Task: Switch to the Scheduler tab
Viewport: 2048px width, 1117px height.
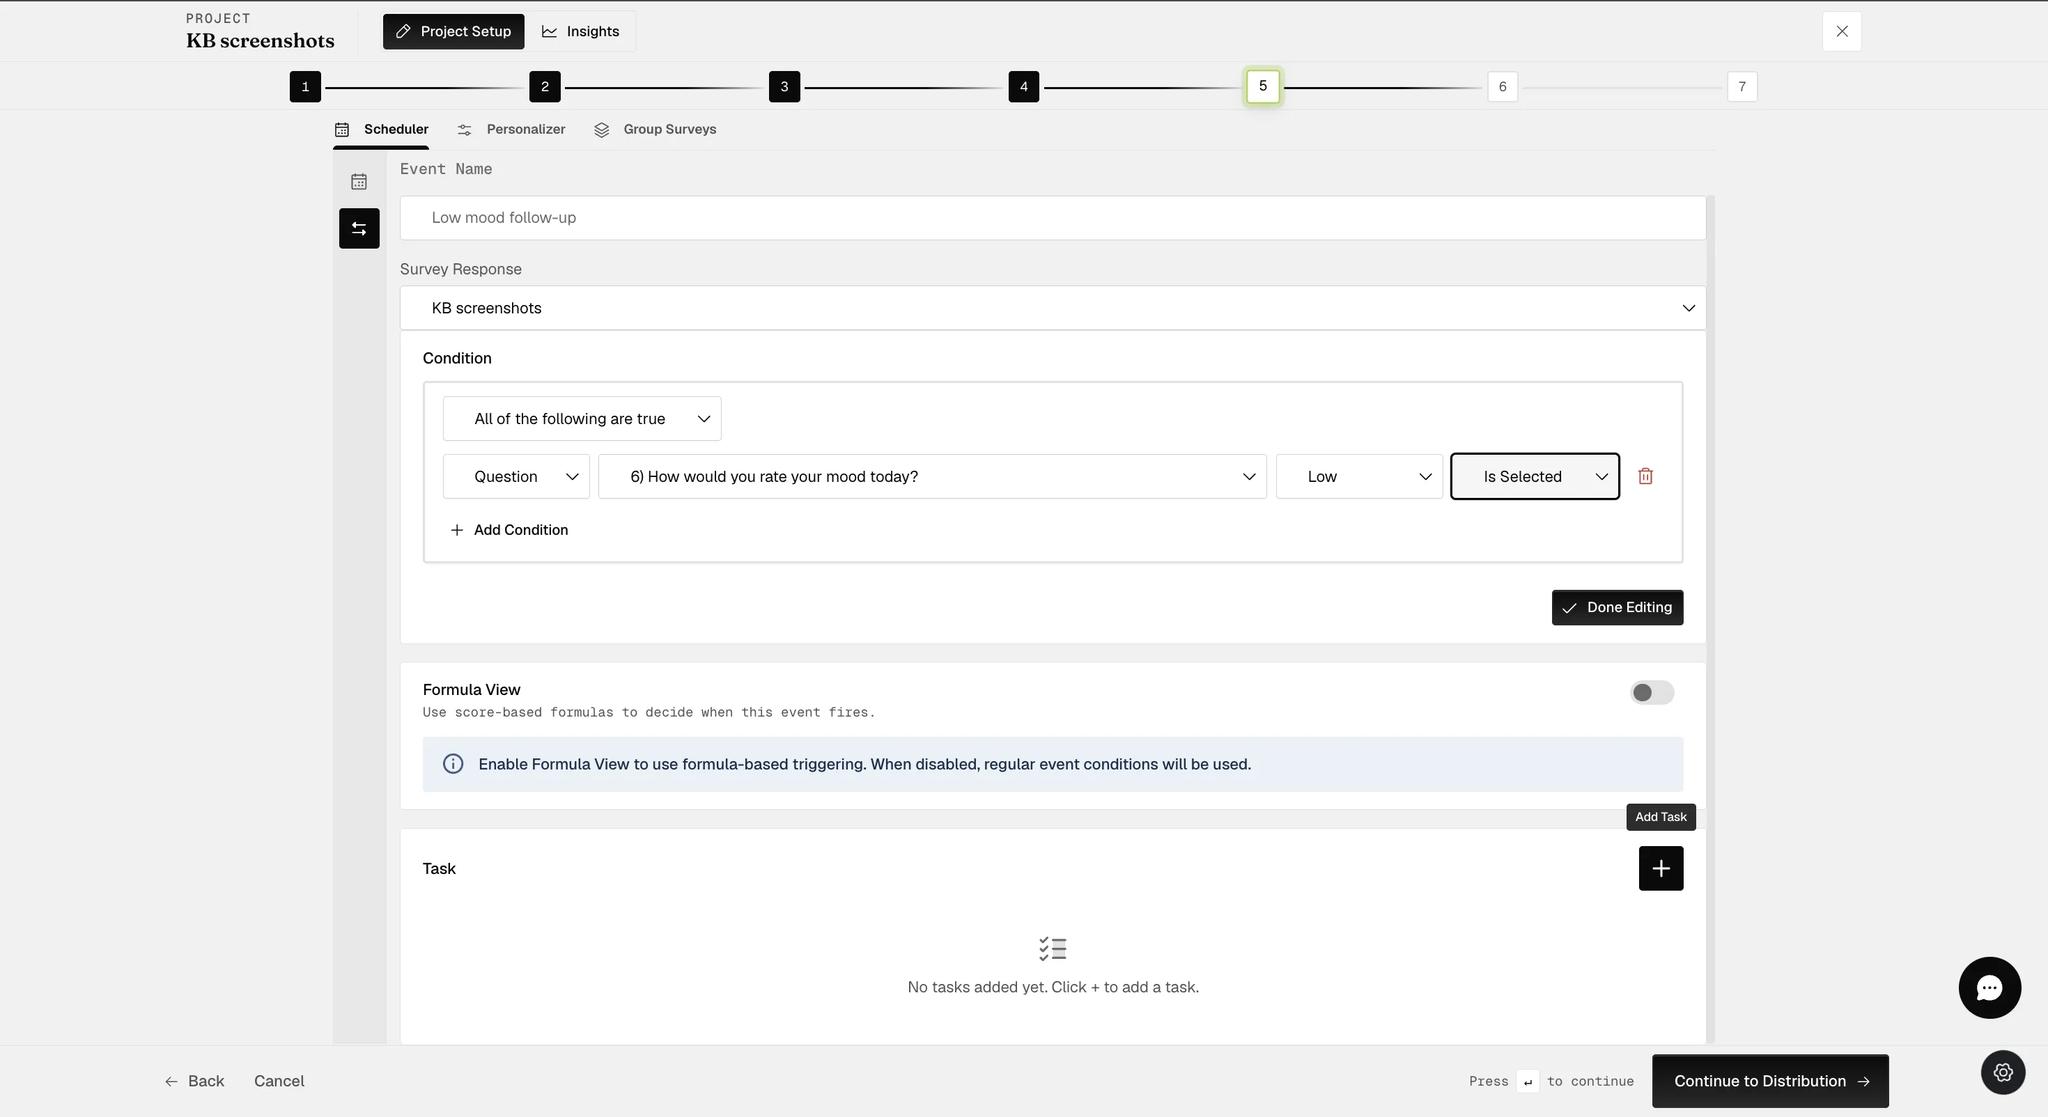Action: pyautogui.click(x=381, y=129)
